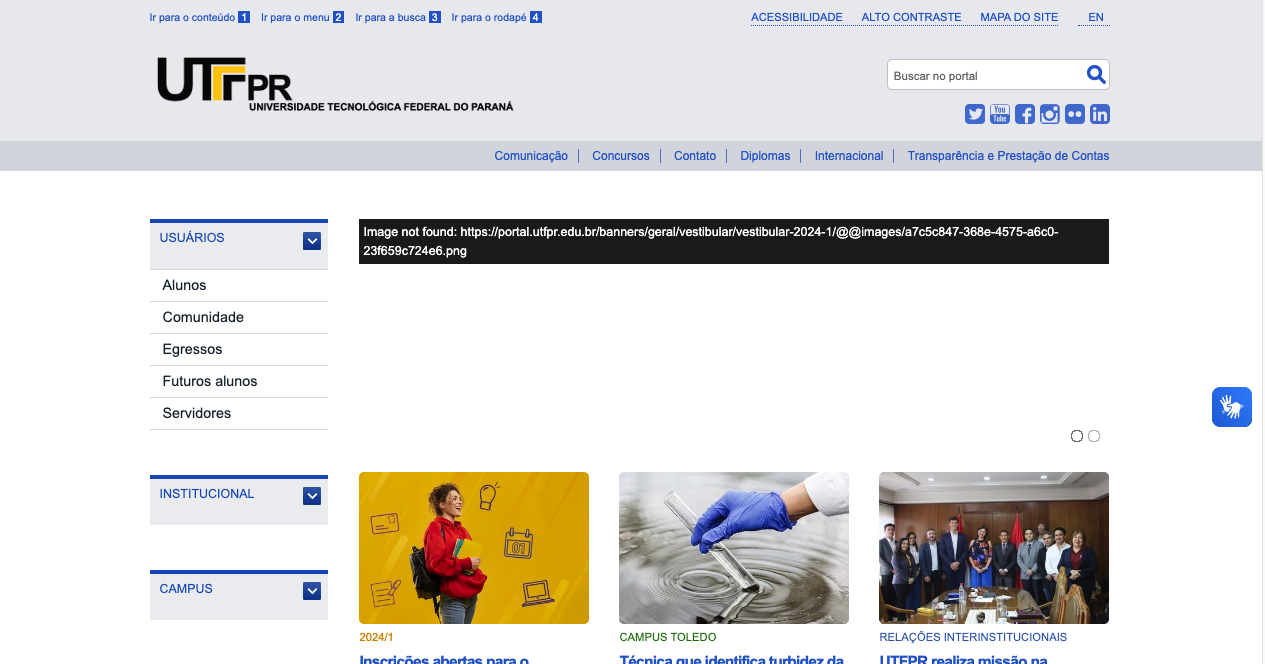Click Ir para a busca shortcut
The image size is (1265, 664).
[x=398, y=17]
